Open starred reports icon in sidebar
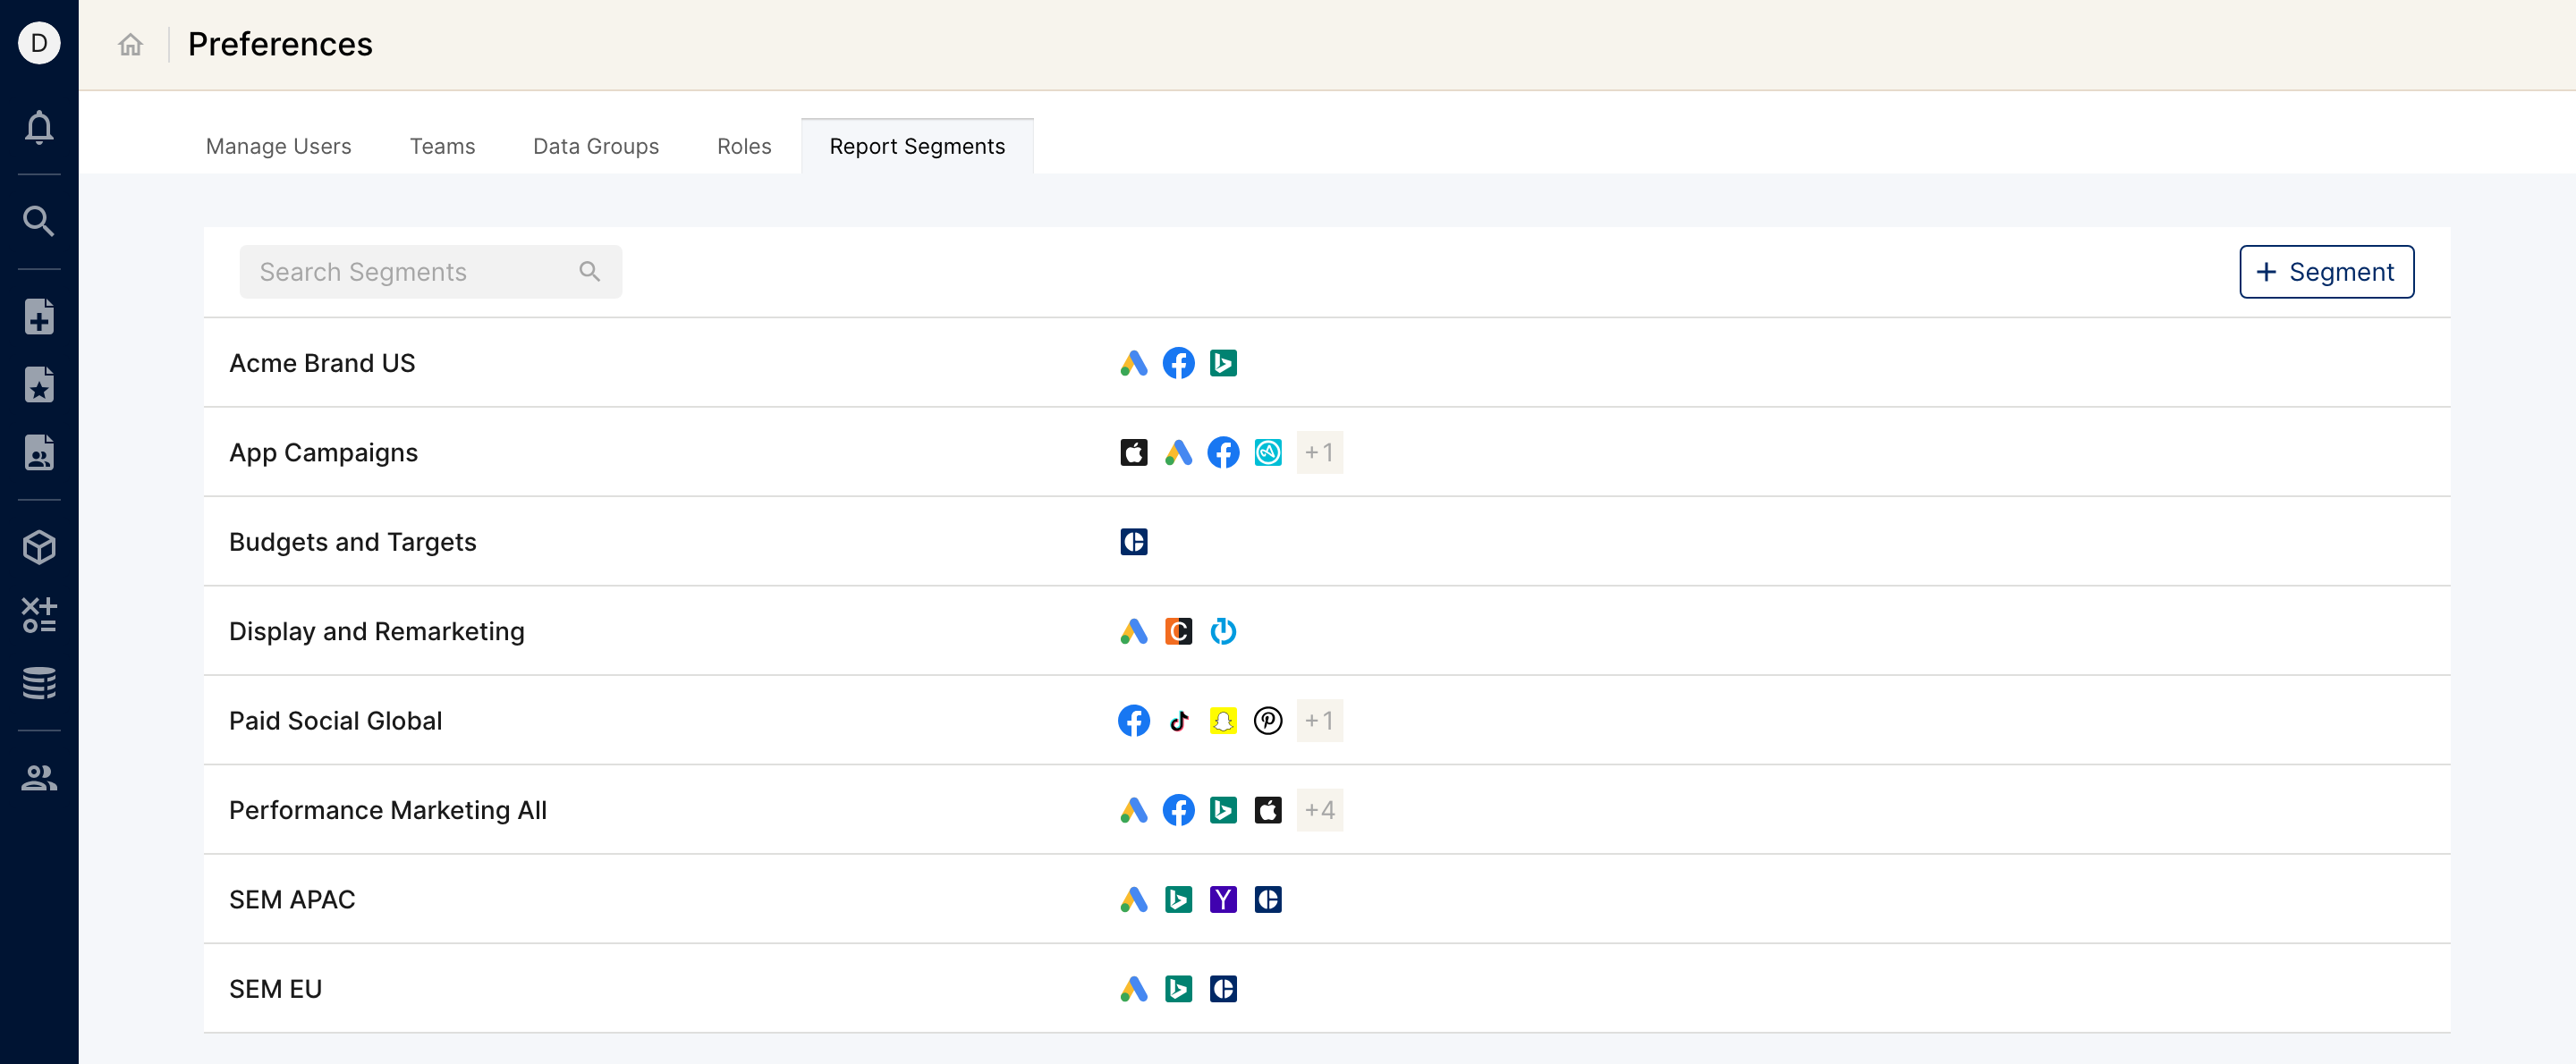The width and height of the screenshot is (2576, 1064). point(39,385)
